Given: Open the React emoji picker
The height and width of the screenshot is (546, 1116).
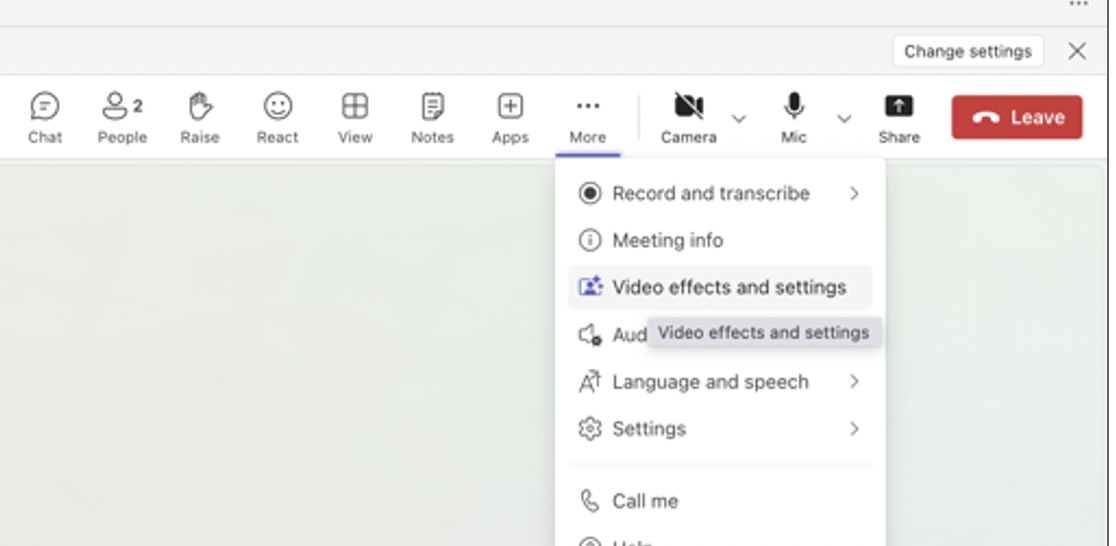Looking at the screenshot, I should pos(277,117).
